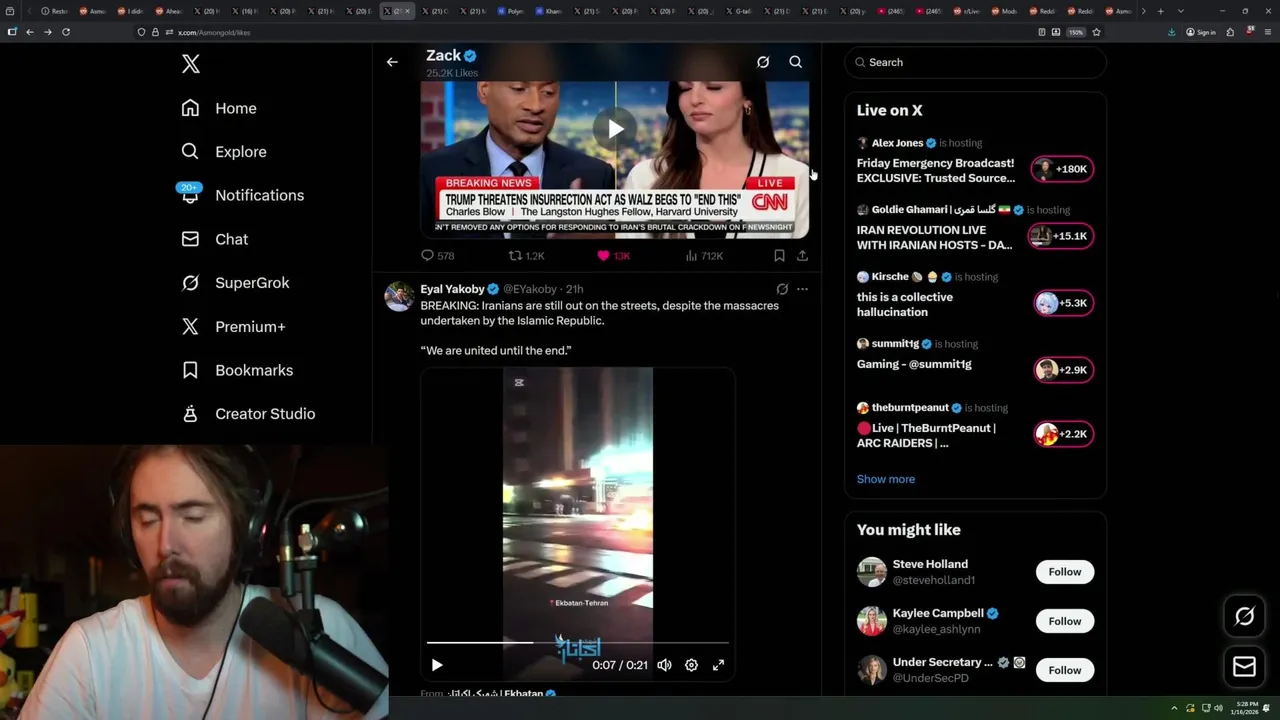The width and height of the screenshot is (1280, 720).
Task: Open Steve Holland's avatar
Action: point(872,572)
